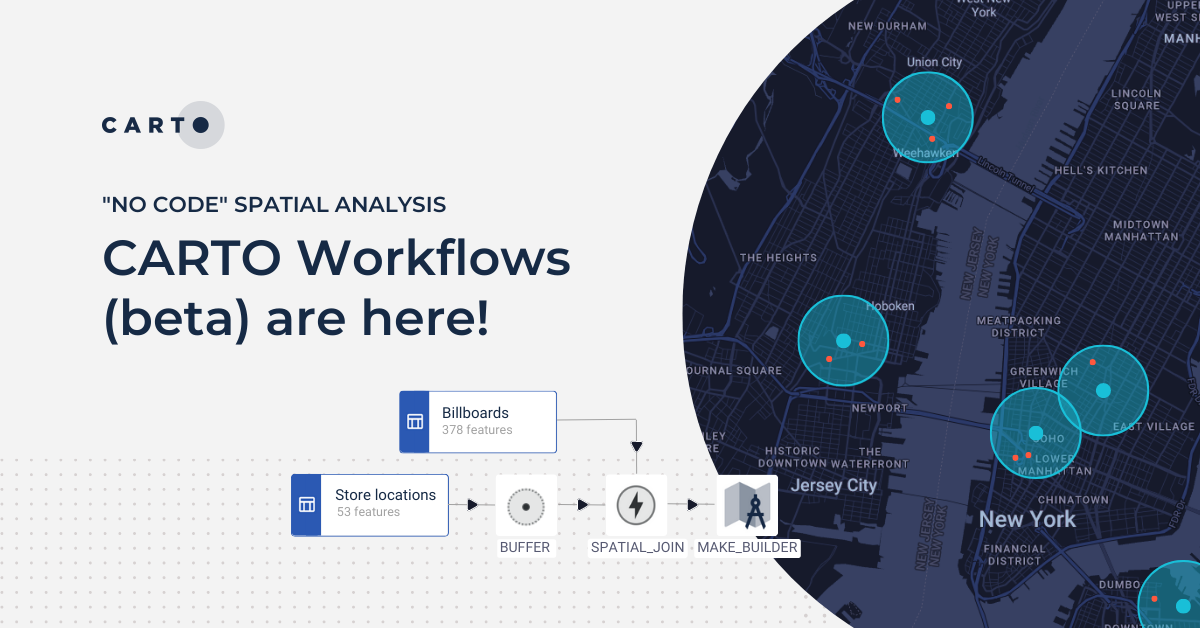Image resolution: width=1200 pixels, height=628 pixels.
Task: Click the arrow between Store locations and BUFFER
Action: pyautogui.click(x=470, y=505)
